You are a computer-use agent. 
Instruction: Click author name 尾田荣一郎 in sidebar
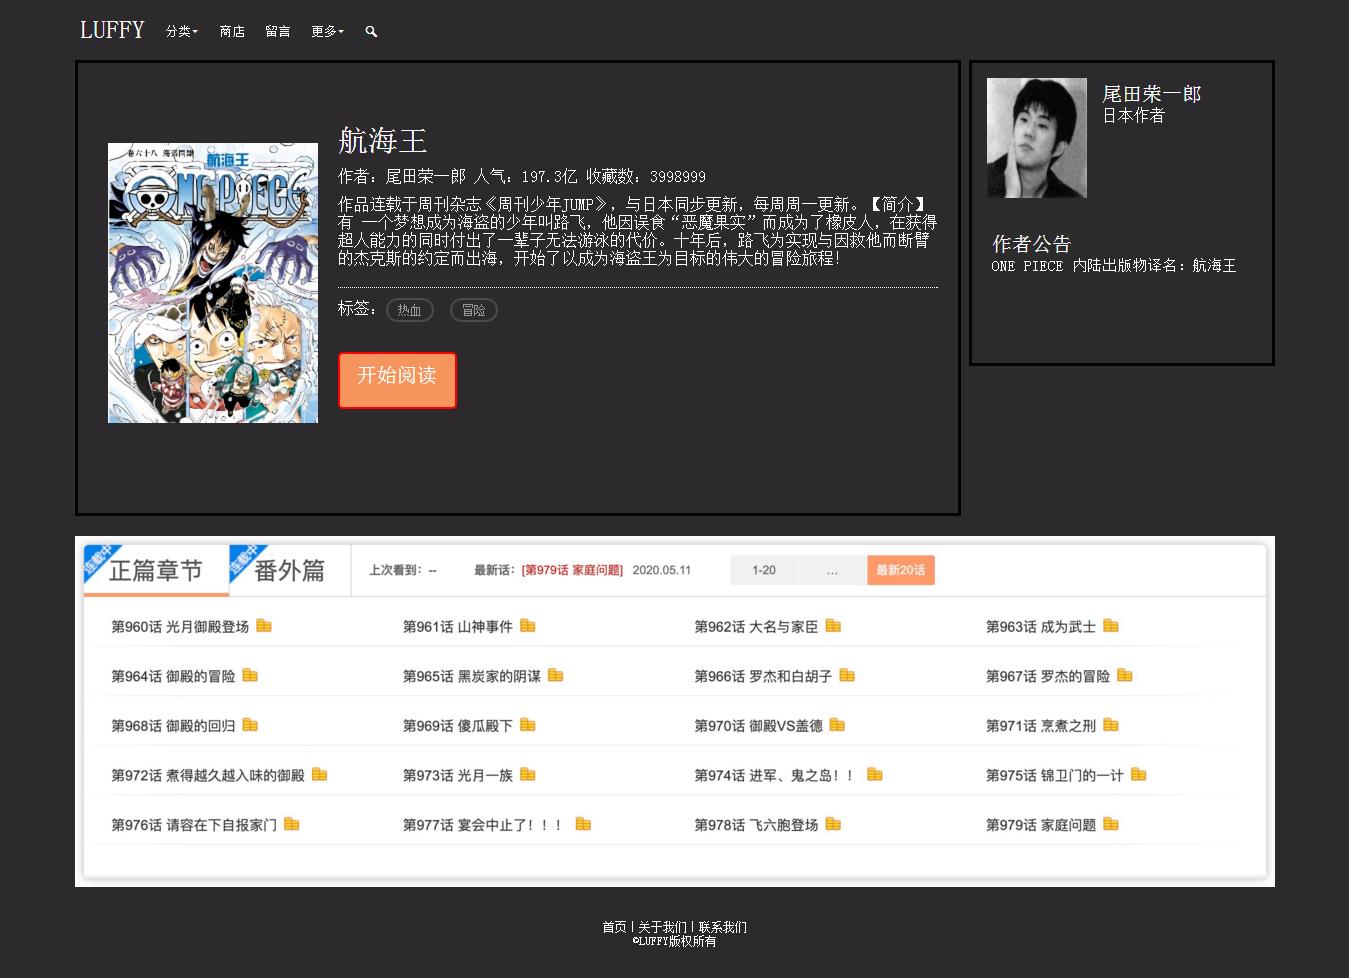click(x=1152, y=94)
